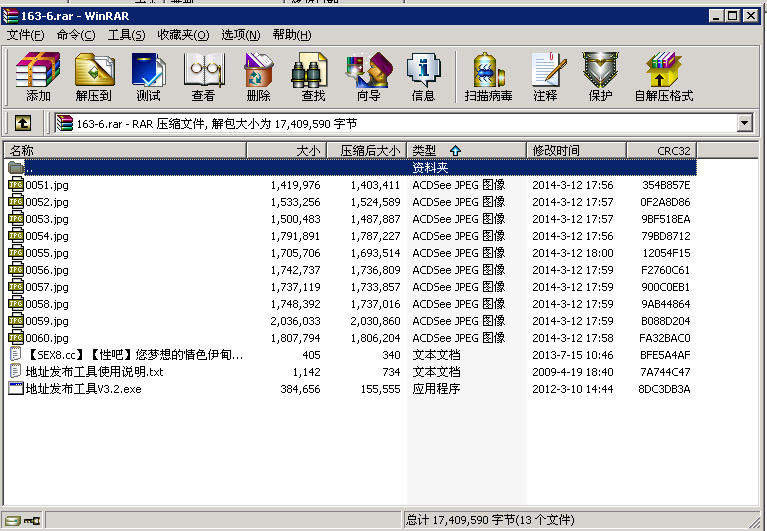Open the Commands (命令) menu
This screenshot has height=531, width=767.
click(76, 35)
